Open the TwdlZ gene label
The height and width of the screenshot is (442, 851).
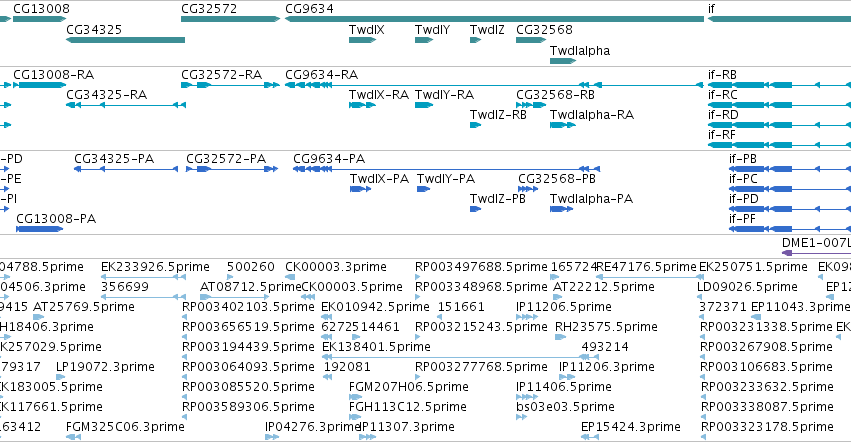click(x=487, y=30)
